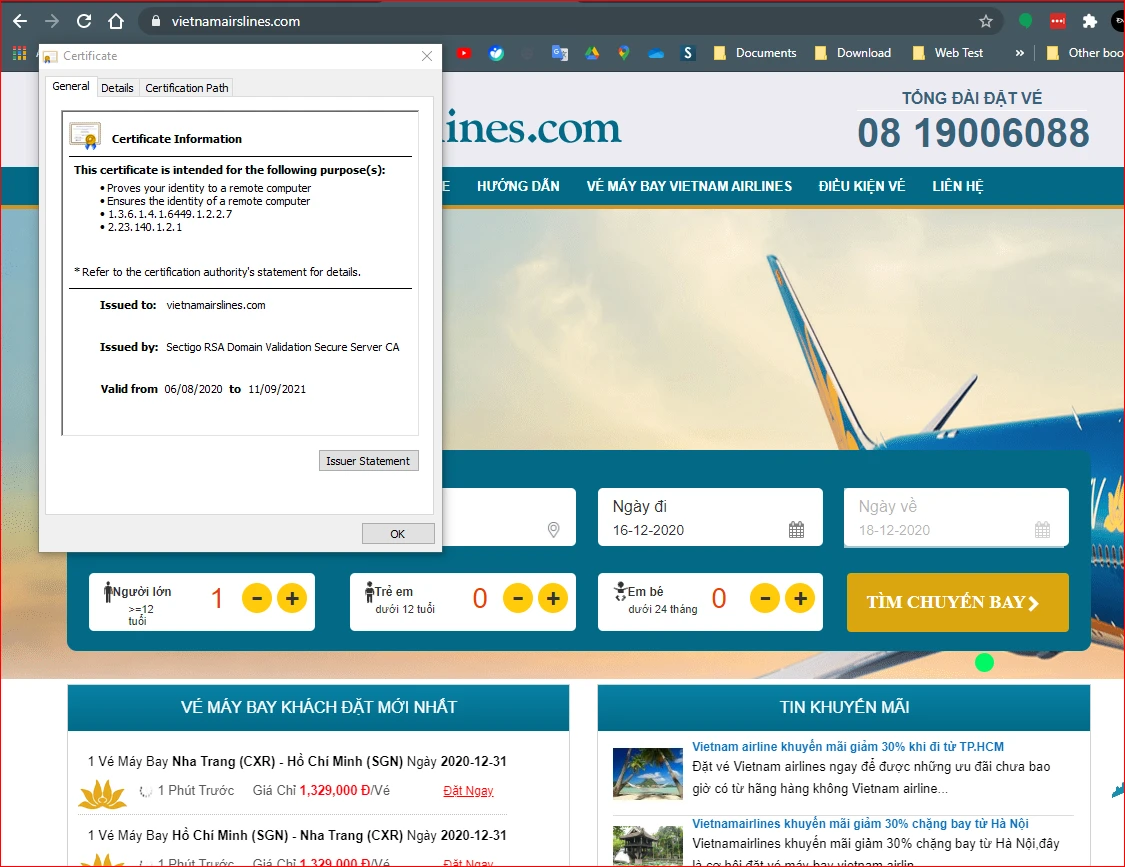Viewport: 1125px width, 867px height.
Task: Click the destination location pin icon
Action: [553, 530]
